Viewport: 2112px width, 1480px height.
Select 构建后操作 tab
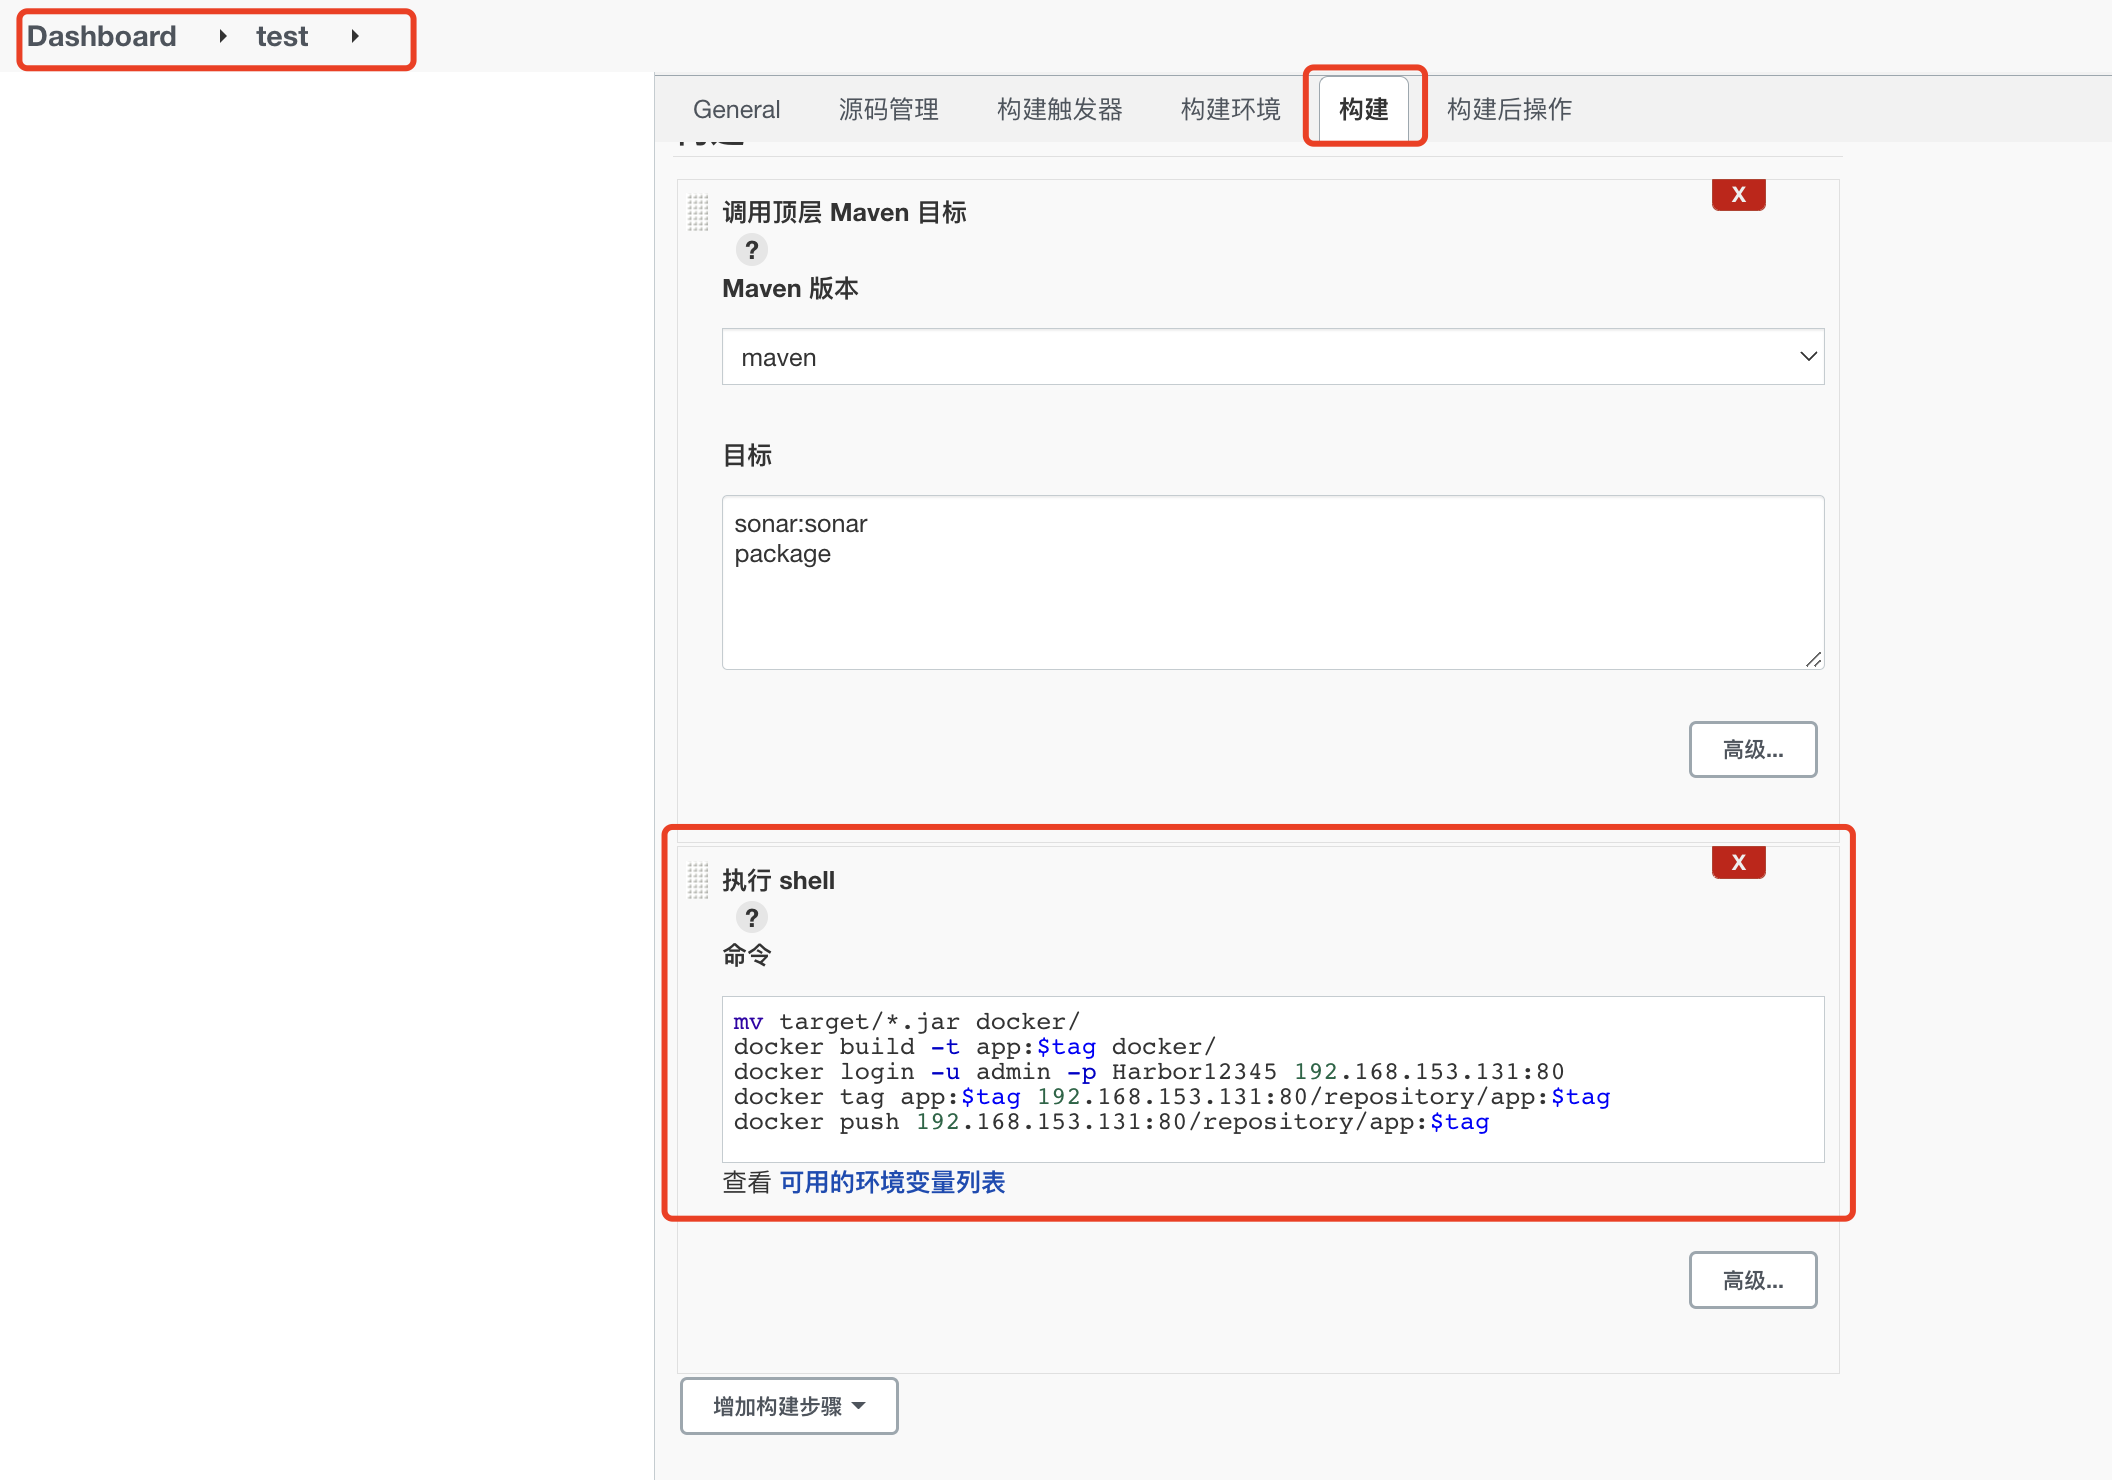pos(1509,109)
